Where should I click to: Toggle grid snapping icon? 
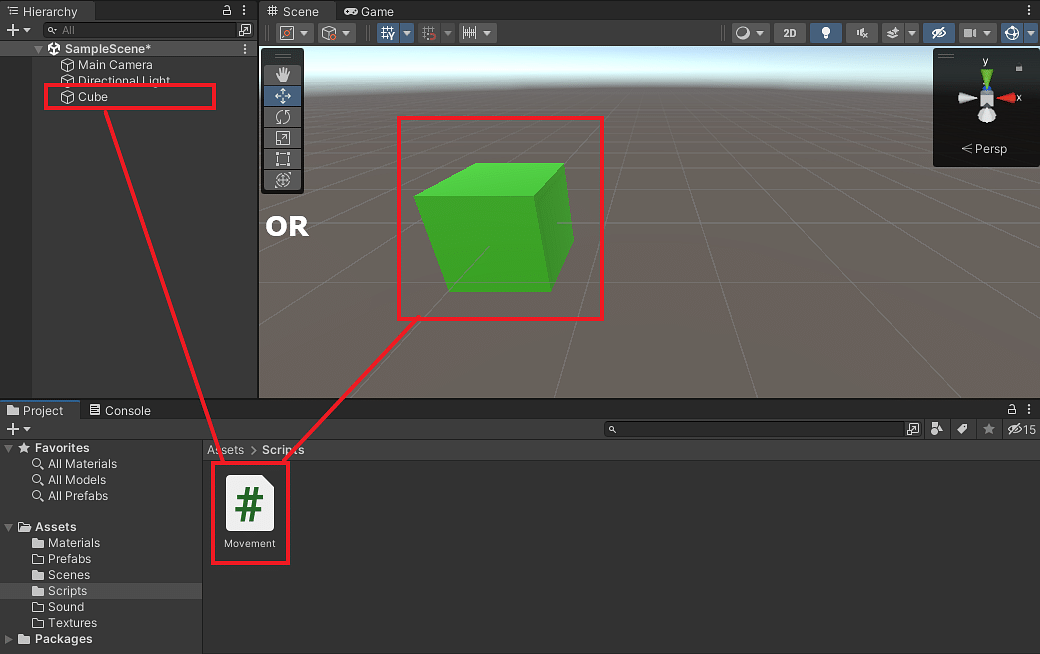(429, 33)
